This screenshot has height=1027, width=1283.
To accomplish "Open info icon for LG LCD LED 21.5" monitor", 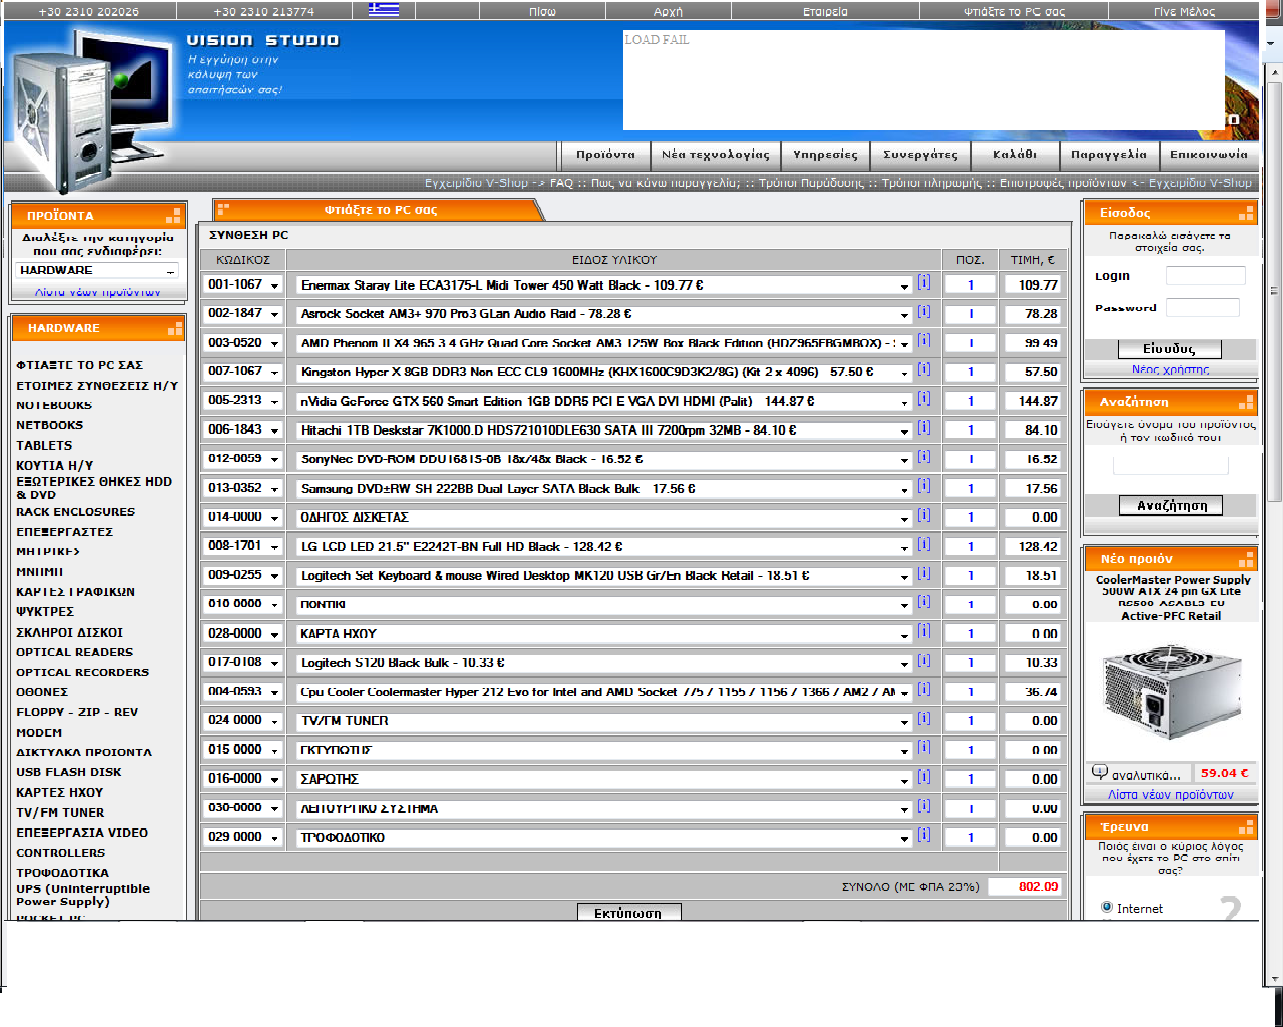I will [924, 545].
